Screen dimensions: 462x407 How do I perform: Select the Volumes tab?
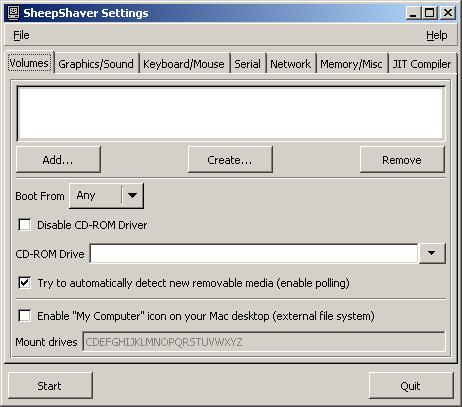coord(29,63)
